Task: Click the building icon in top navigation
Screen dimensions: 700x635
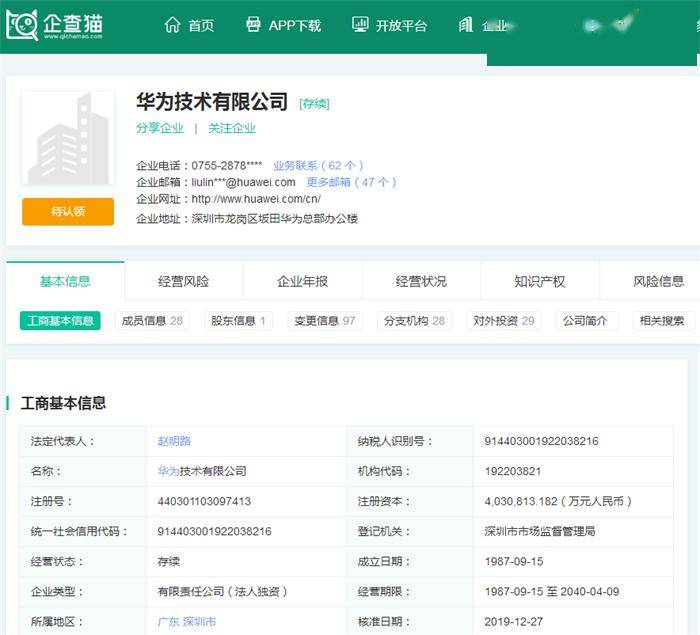Action: tap(466, 25)
